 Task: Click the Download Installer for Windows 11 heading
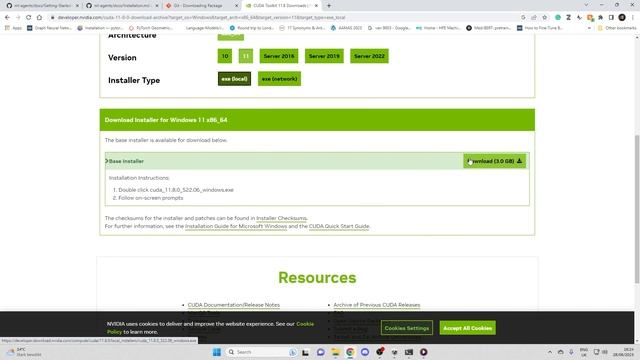[x=166, y=120]
